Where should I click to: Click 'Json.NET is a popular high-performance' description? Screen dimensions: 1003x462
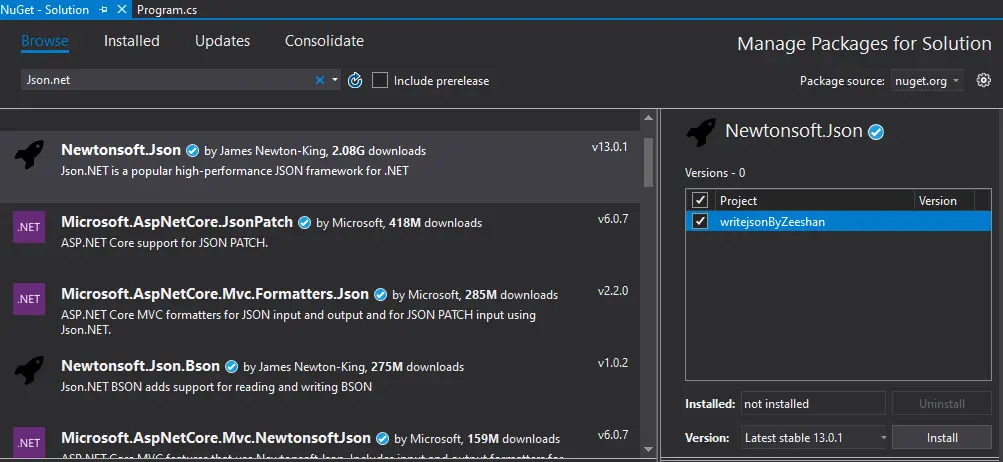click(x=235, y=171)
